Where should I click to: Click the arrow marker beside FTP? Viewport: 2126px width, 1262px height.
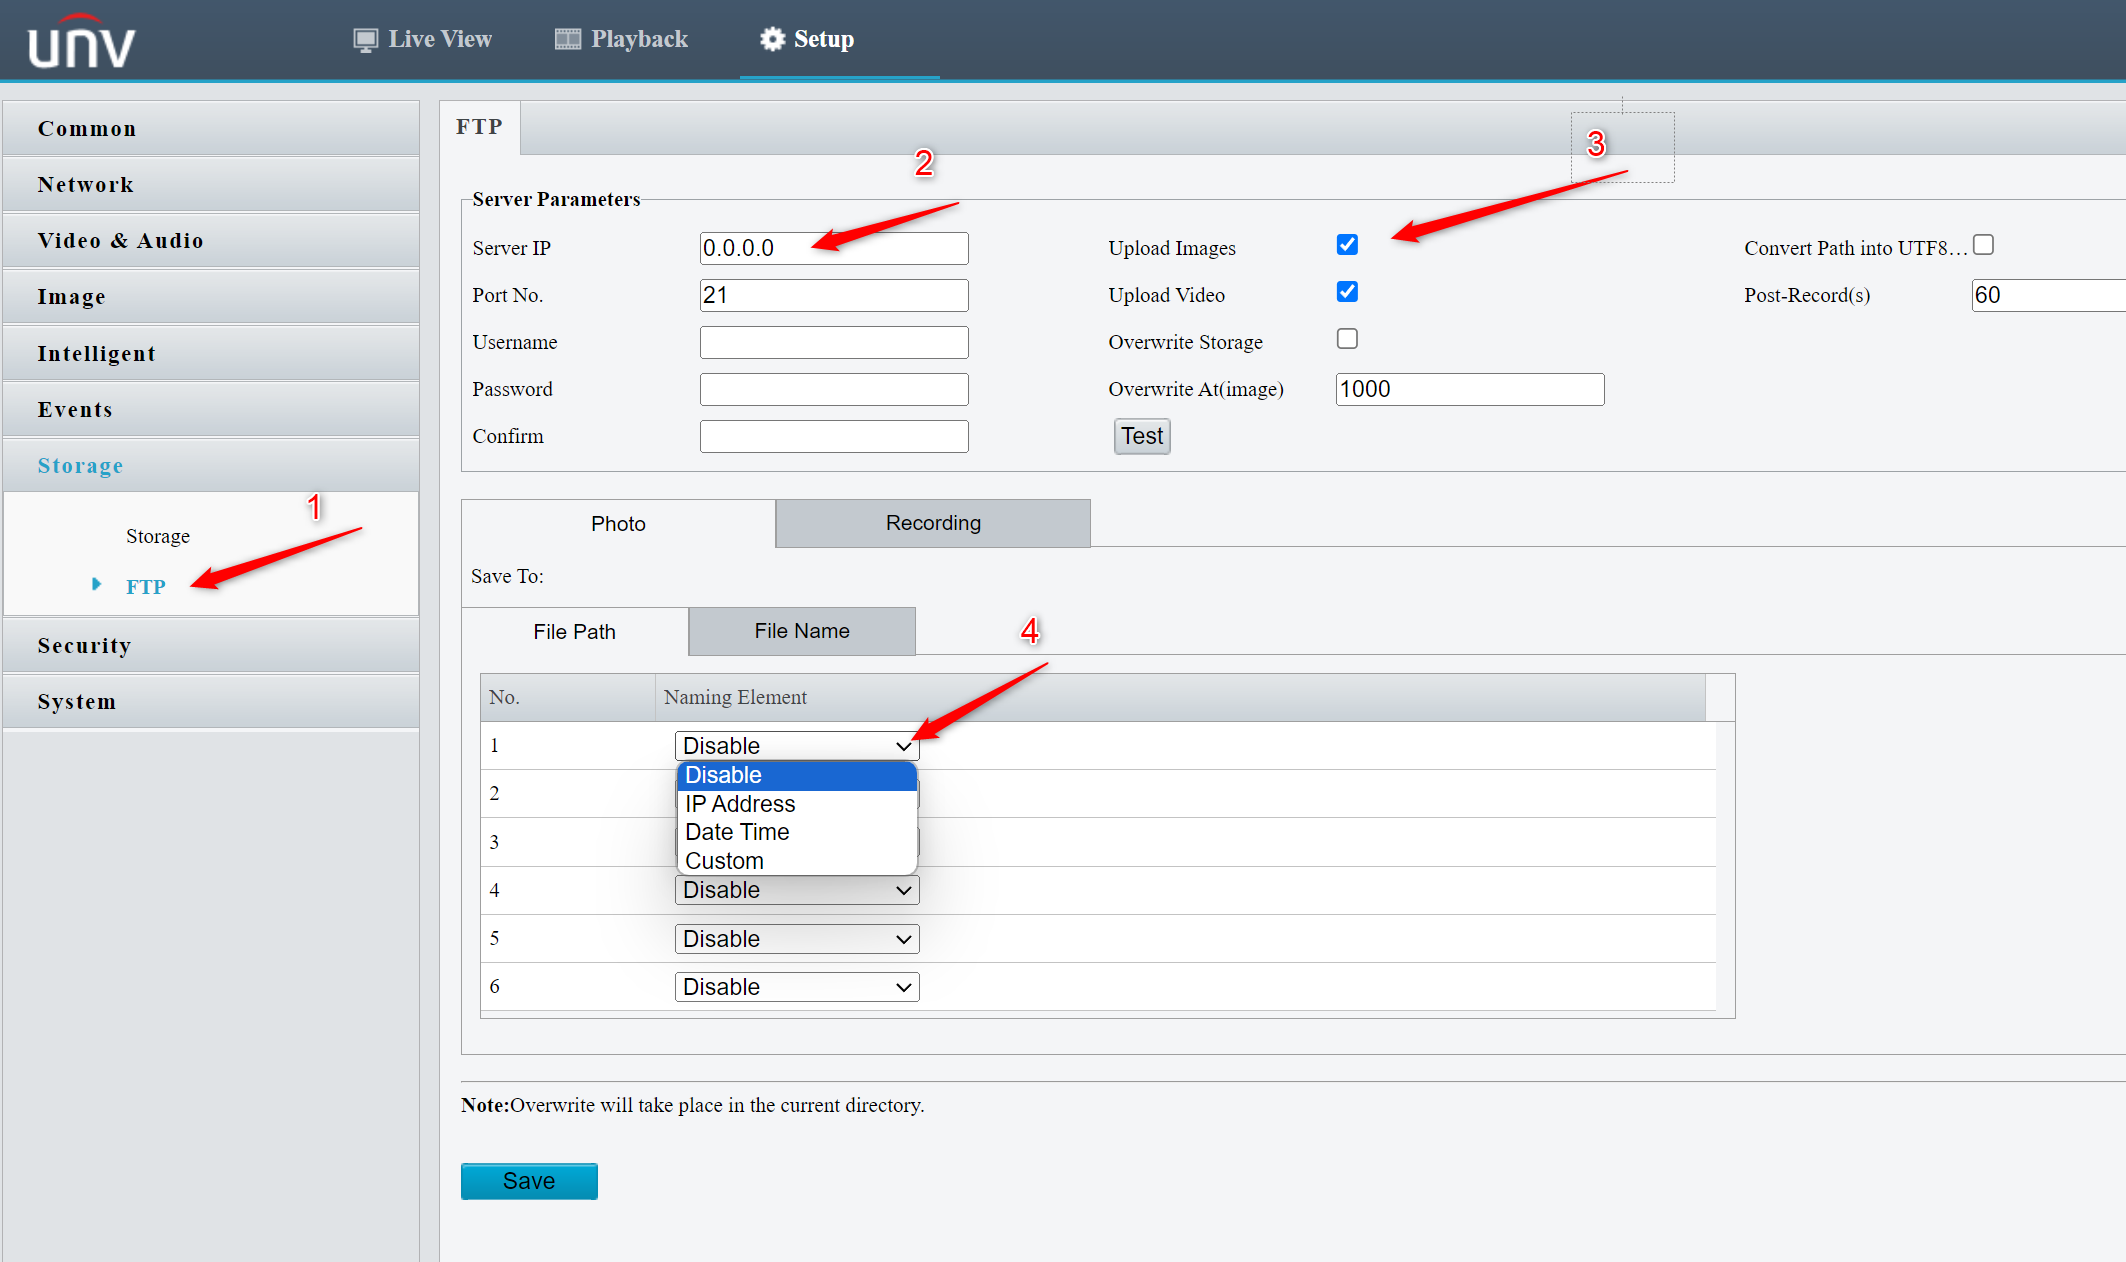pyautogui.click(x=97, y=584)
